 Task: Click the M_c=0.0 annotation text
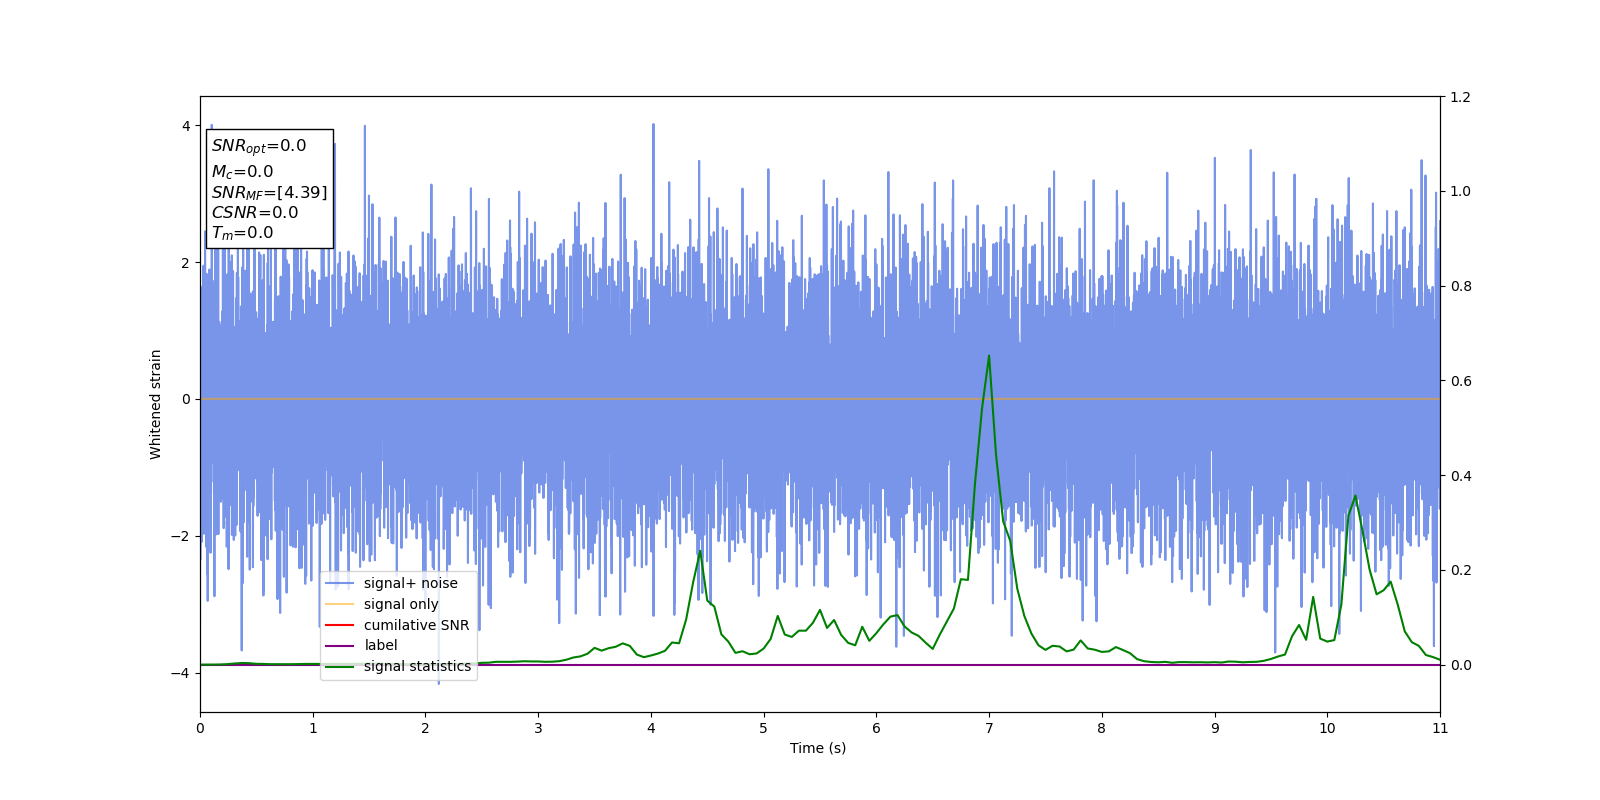[242, 172]
